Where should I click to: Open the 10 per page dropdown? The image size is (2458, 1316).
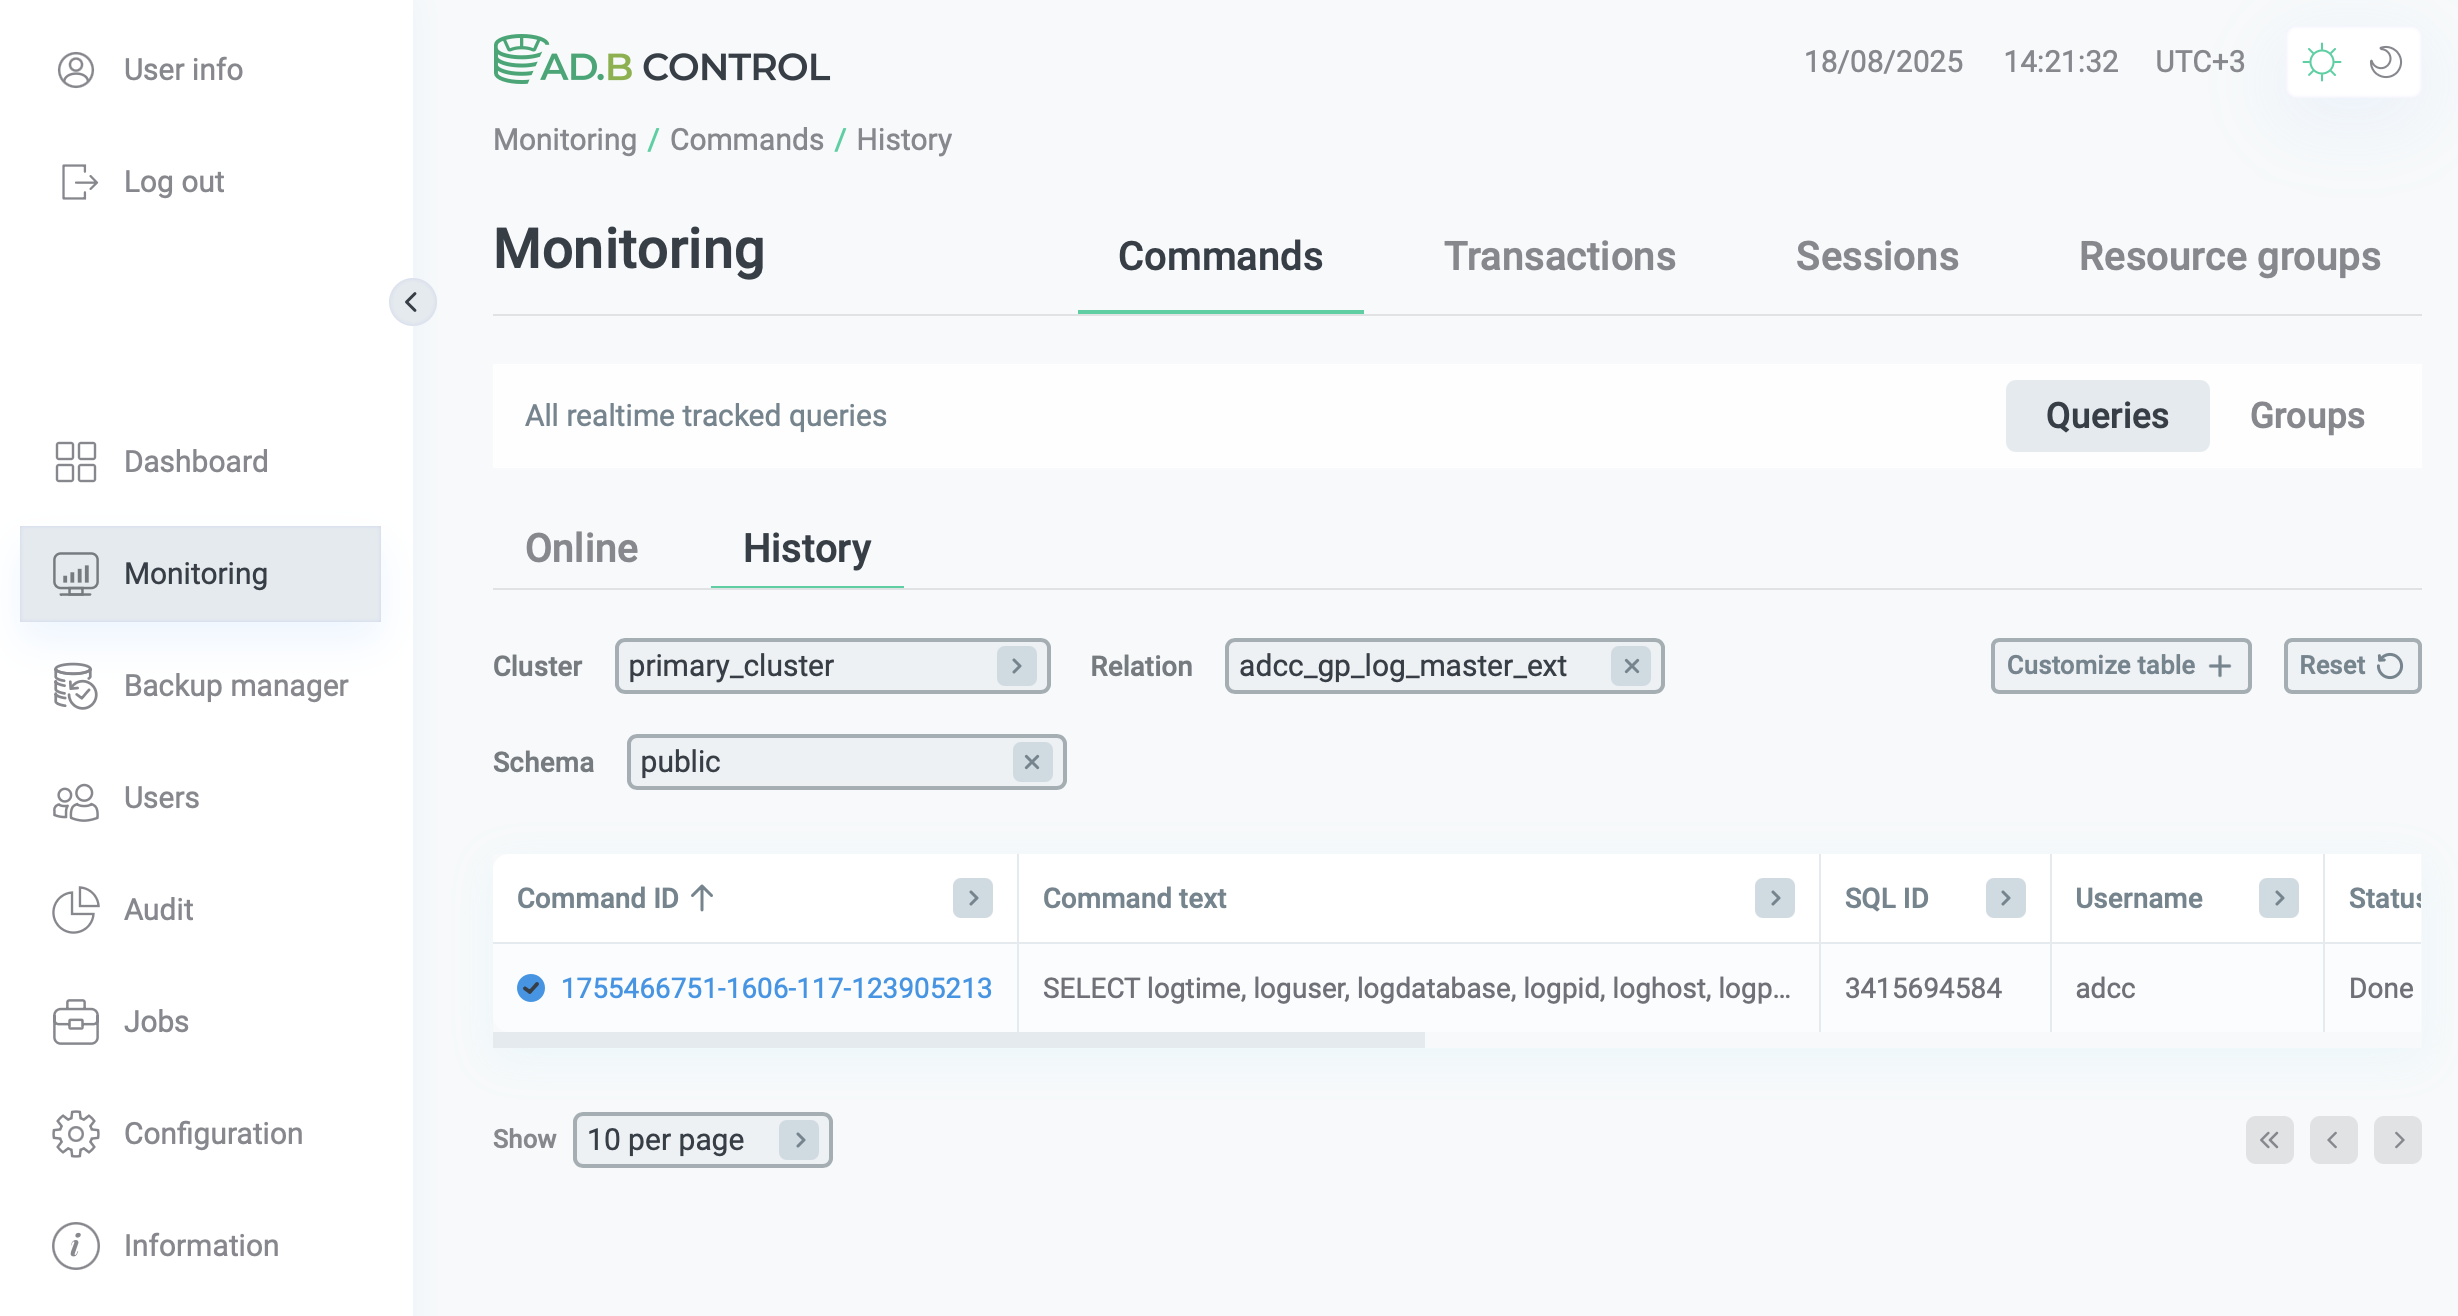[799, 1140]
